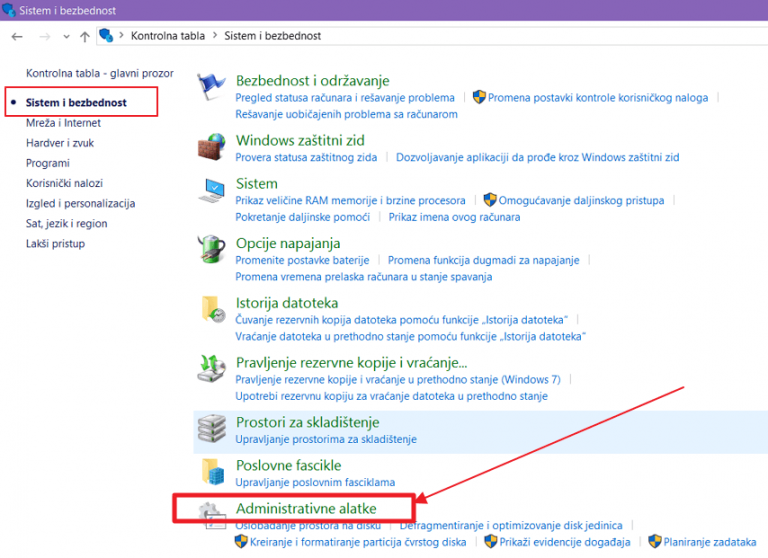This screenshot has width=768, height=558.
Task: Click Vraćanje datoteka u prethodno stanje link
Action: pyautogui.click(x=410, y=337)
